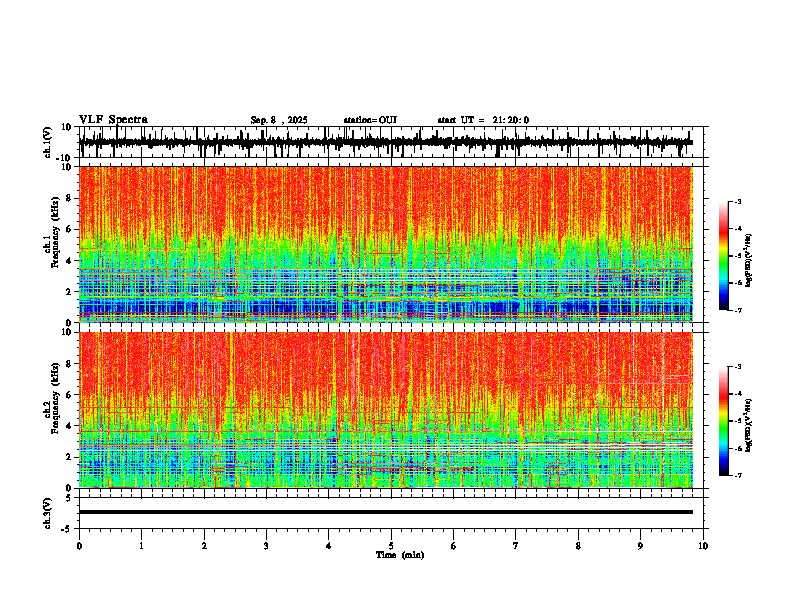Click the 'start UT = 21:20:0' label
Screen dimensions: 792x612
click(x=483, y=120)
